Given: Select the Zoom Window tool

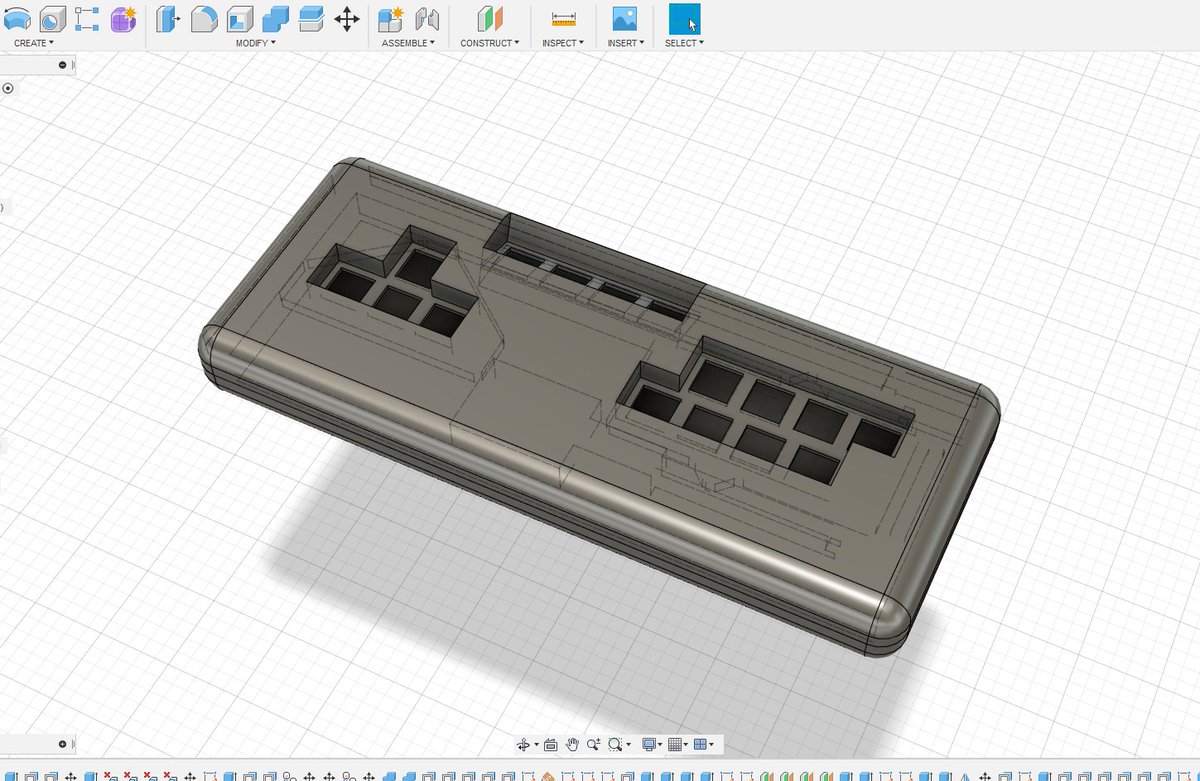Looking at the screenshot, I should 615,744.
